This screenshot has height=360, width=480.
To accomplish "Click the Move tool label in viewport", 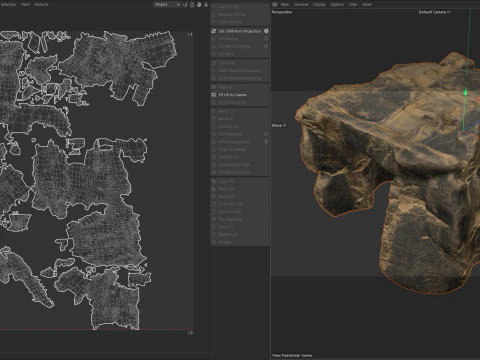I will pyautogui.click(x=277, y=125).
